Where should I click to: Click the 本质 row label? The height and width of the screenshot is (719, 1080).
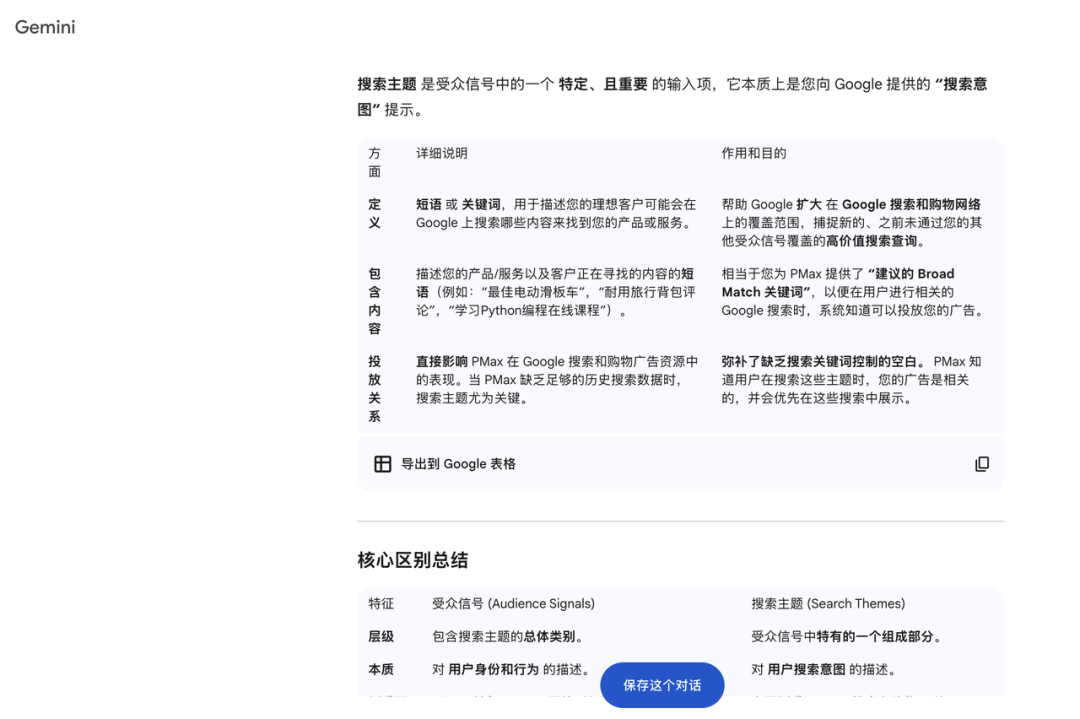pos(381,670)
